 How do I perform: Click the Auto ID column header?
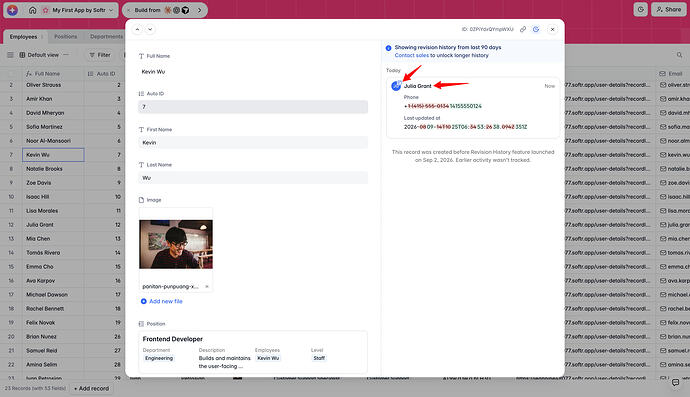(102, 74)
